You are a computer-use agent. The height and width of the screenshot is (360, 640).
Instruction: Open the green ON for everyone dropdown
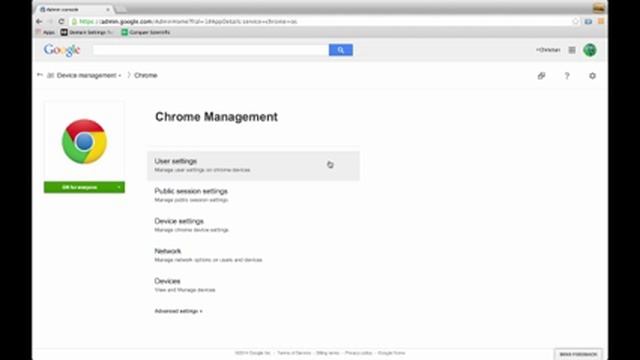pos(84,187)
